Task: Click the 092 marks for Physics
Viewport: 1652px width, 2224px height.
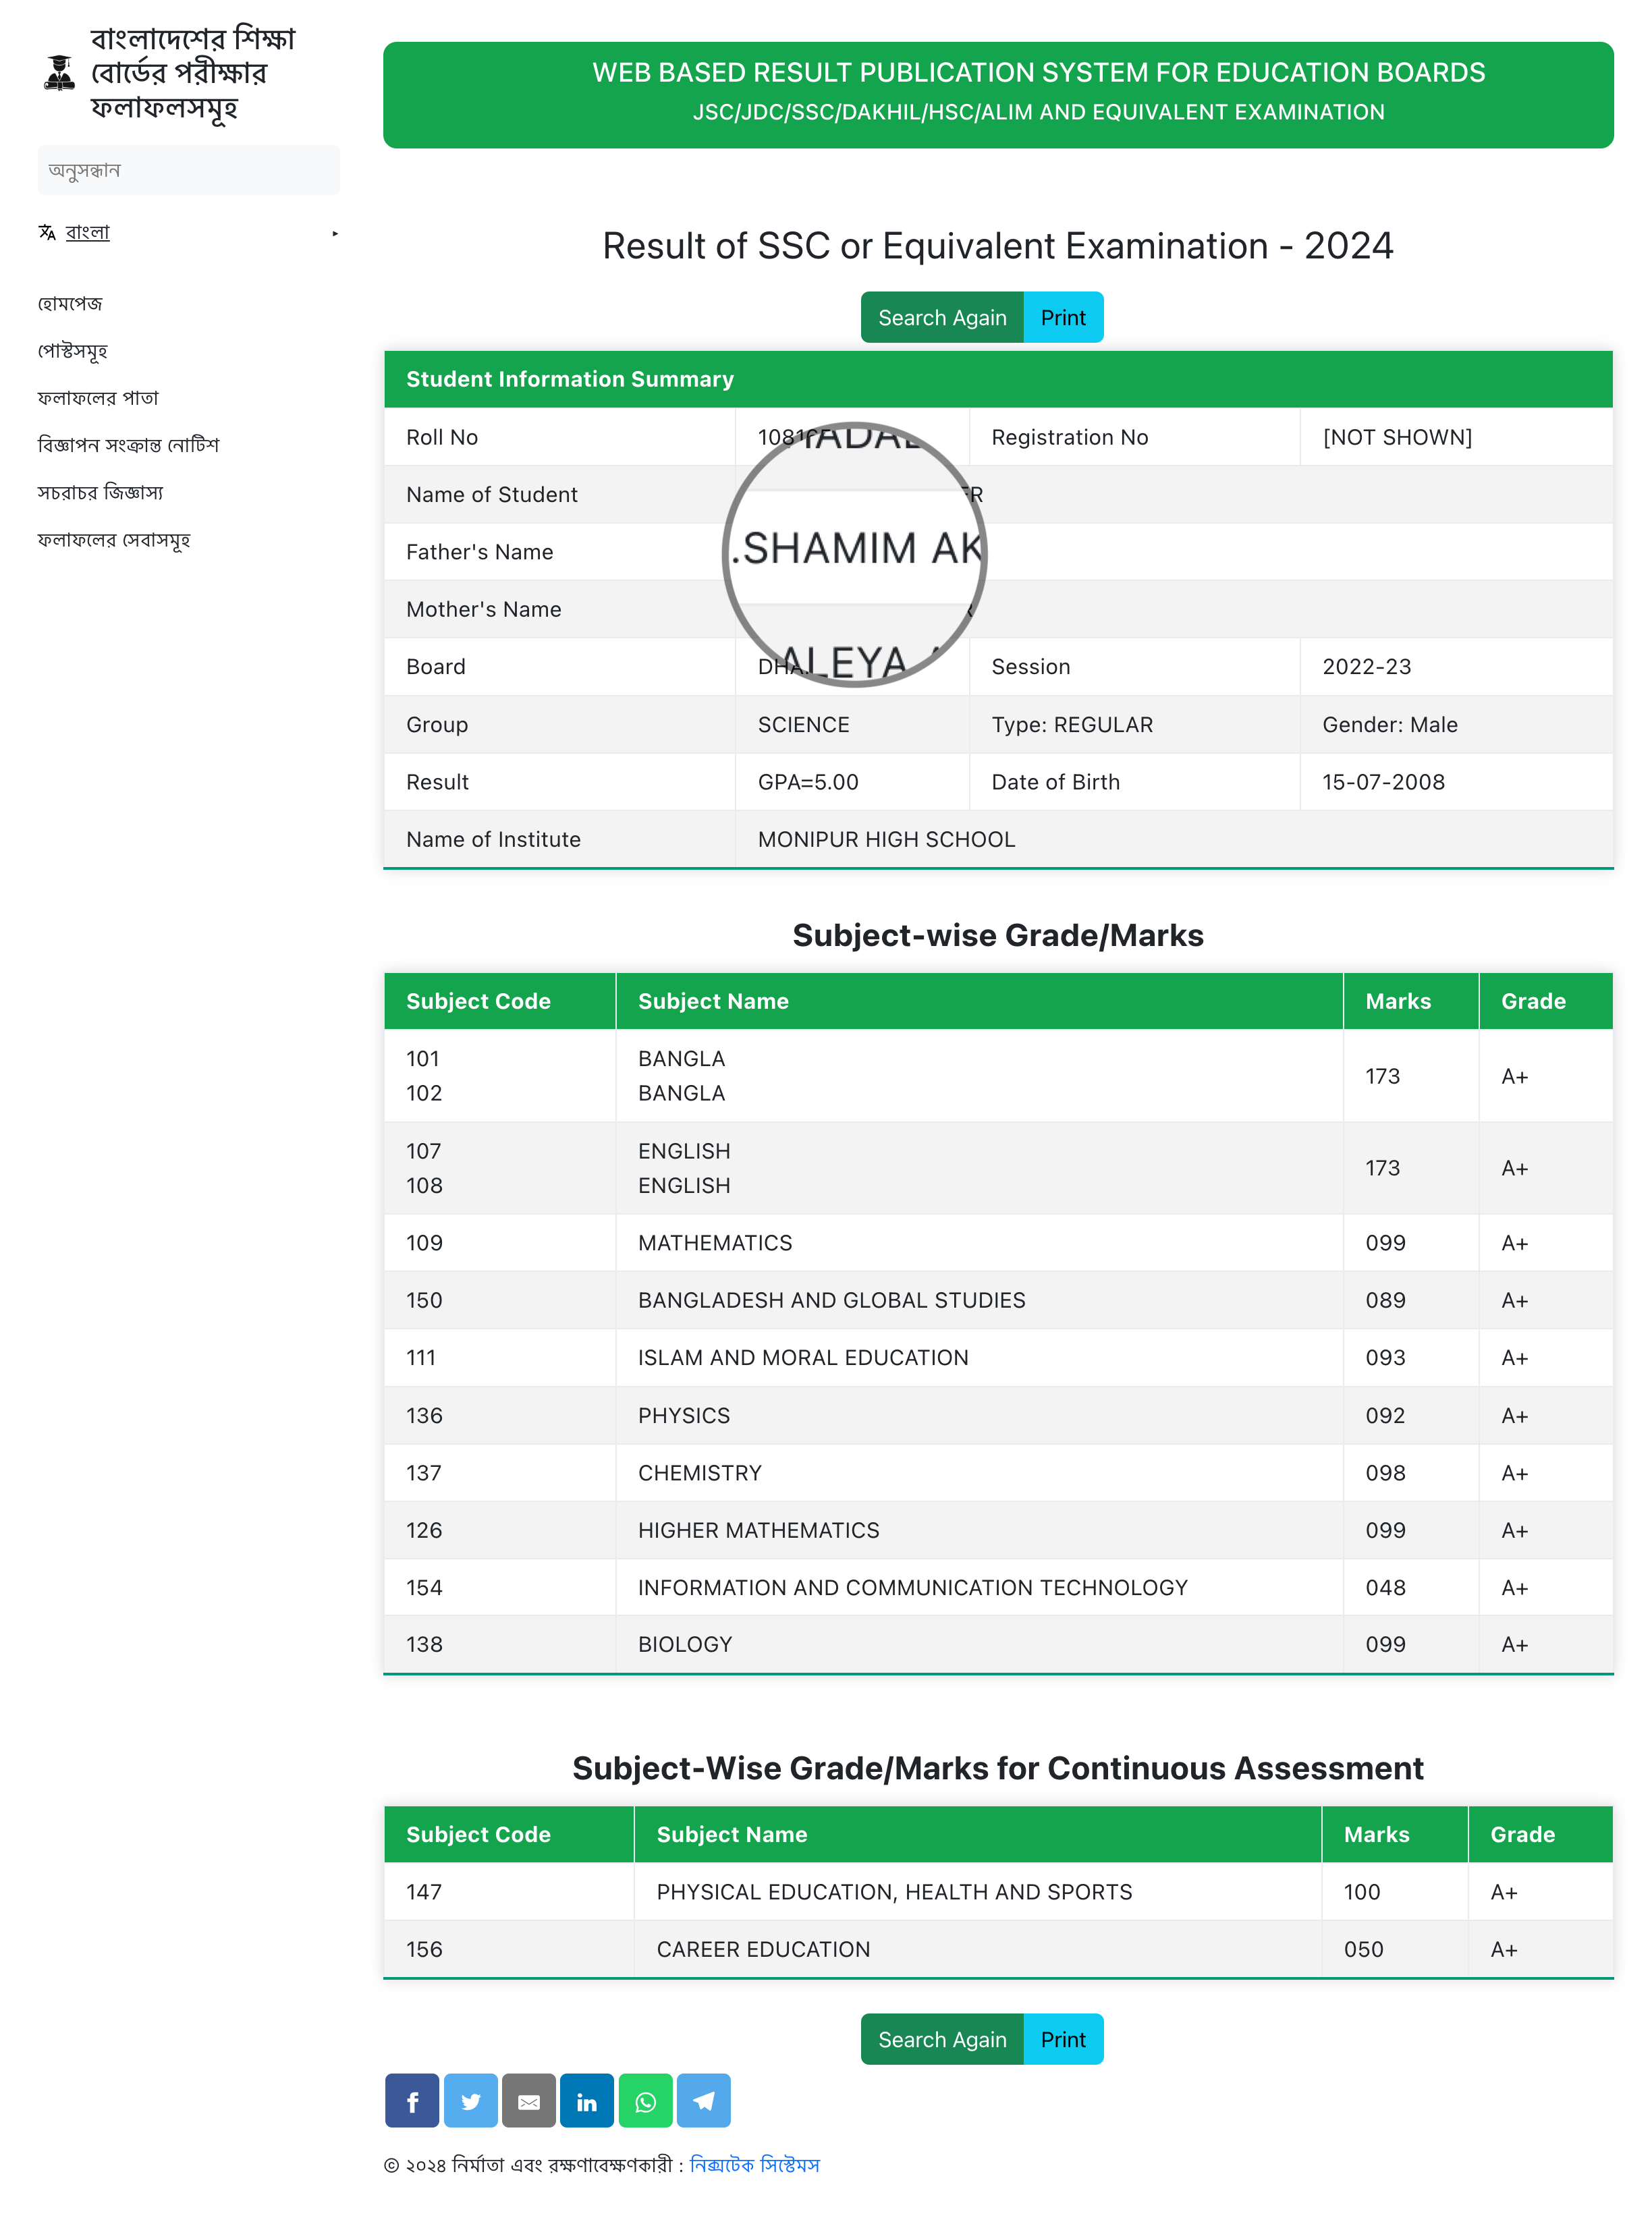Action: (x=1385, y=1416)
